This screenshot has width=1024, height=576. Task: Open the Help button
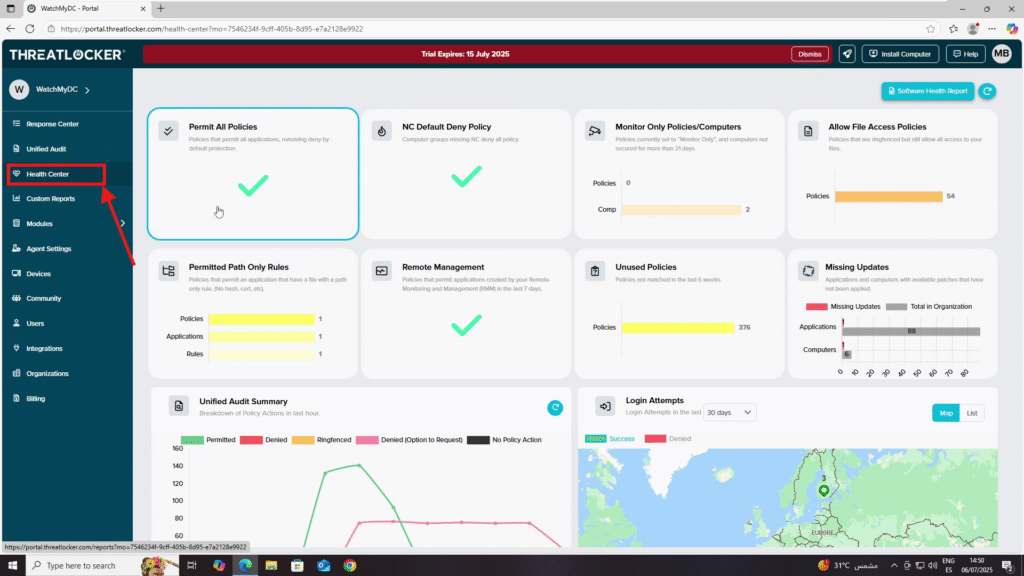965,54
